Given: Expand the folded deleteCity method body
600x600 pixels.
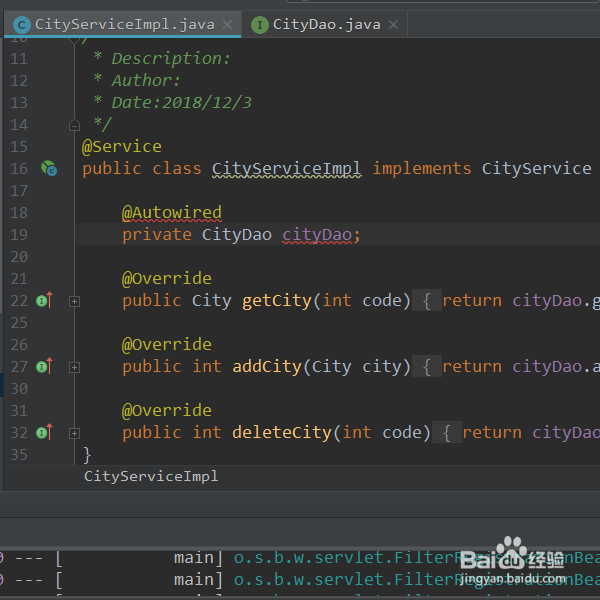Looking at the screenshot, I should pyautogui.click(x=74, y=434).
